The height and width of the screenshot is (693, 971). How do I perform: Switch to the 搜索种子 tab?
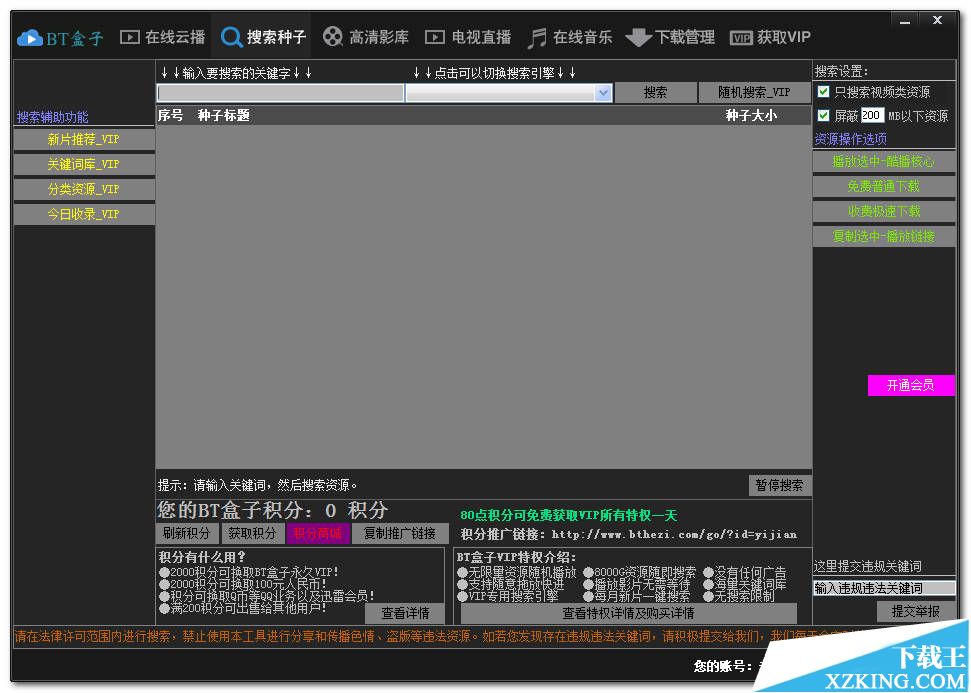tap(263, 37)
